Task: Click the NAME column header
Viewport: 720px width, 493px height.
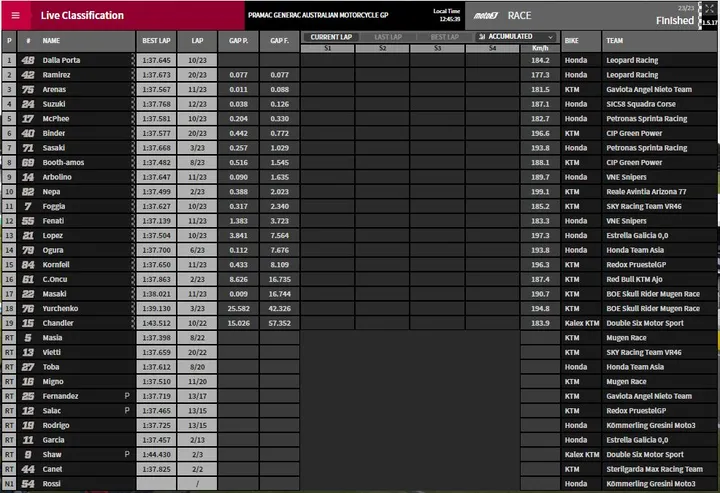Action: tap(51, 41)
